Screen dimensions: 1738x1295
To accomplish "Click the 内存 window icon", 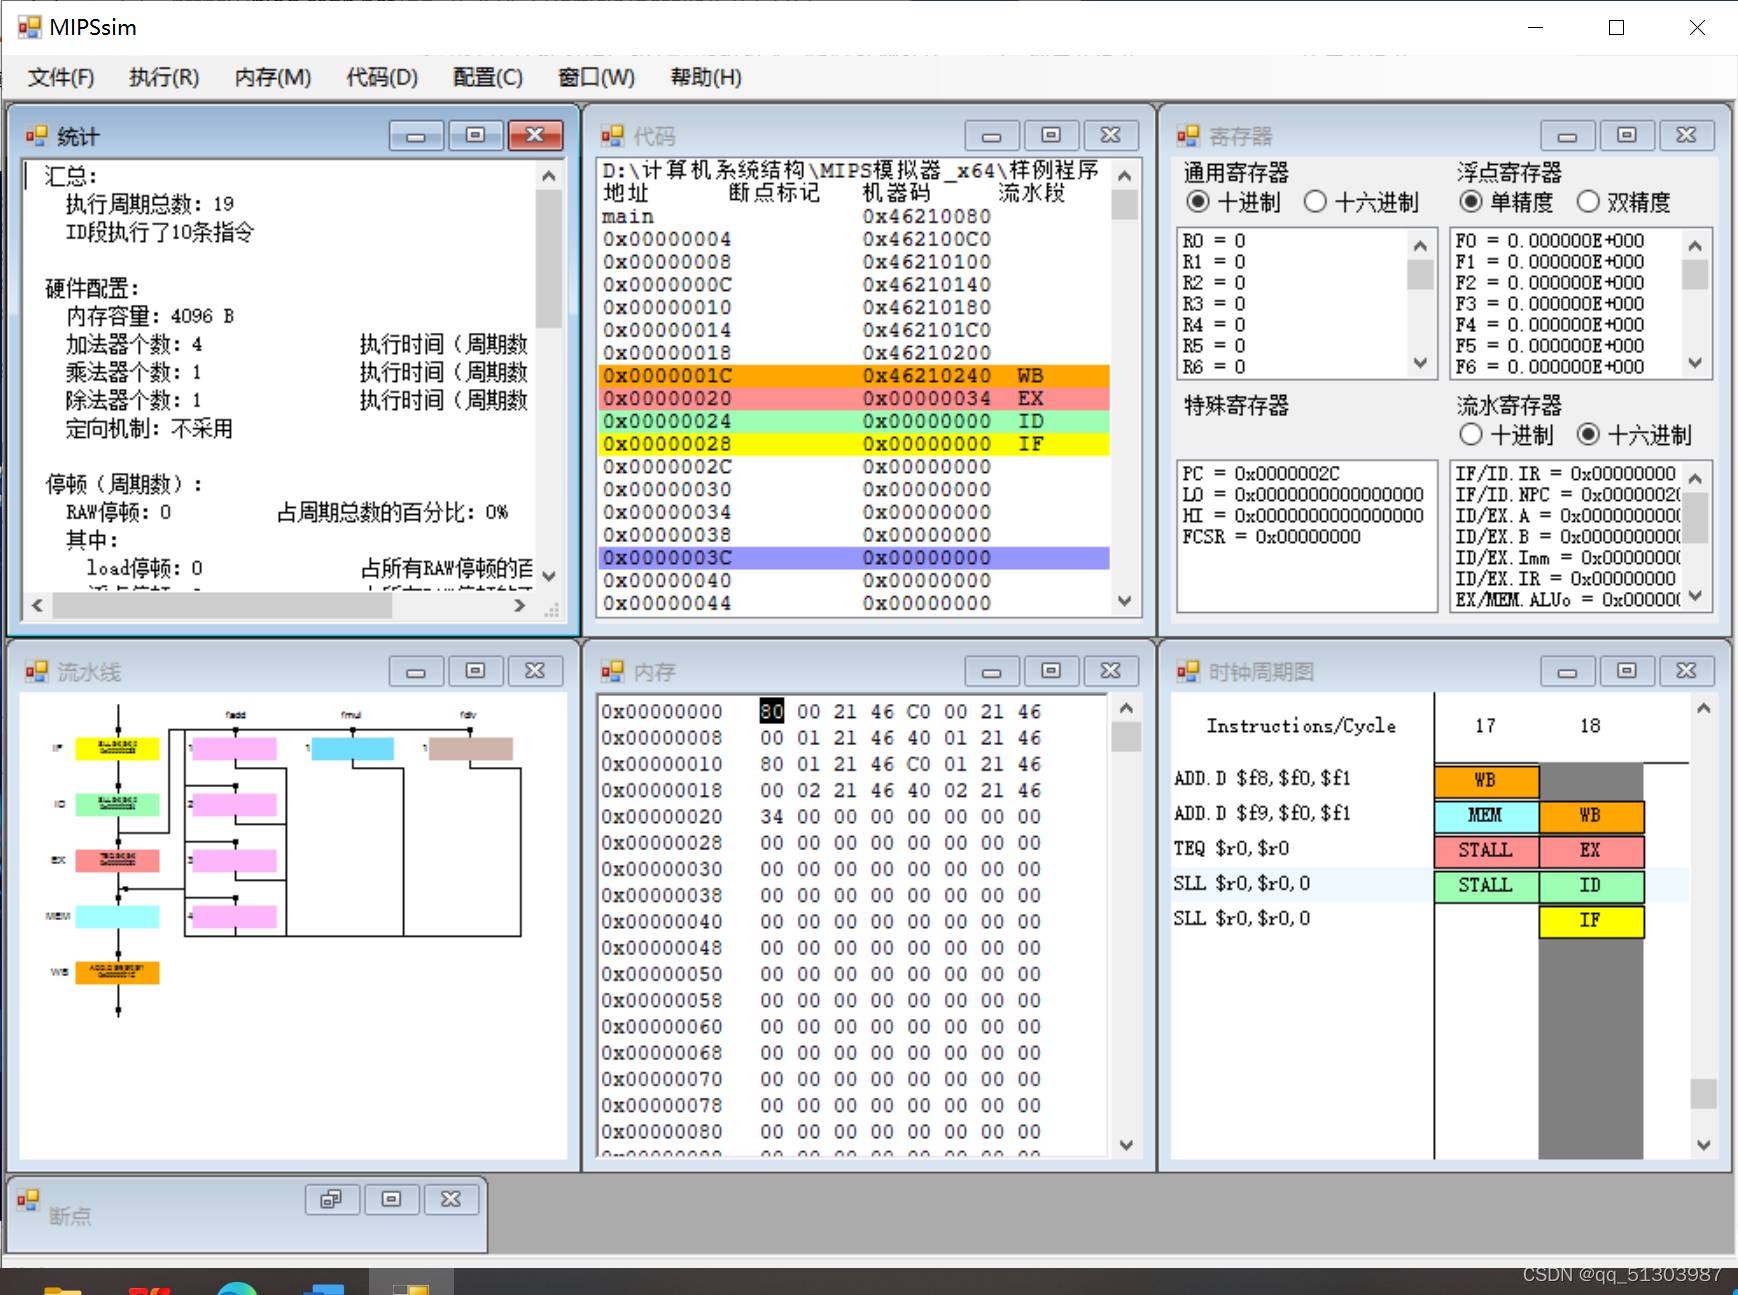I will 613,671.
